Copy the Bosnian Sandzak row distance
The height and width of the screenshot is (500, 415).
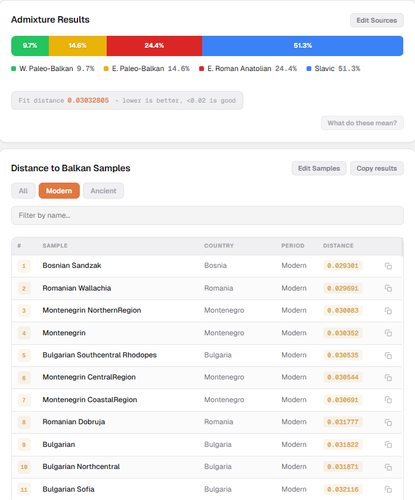pyautogui.click(x=388, y=266)
